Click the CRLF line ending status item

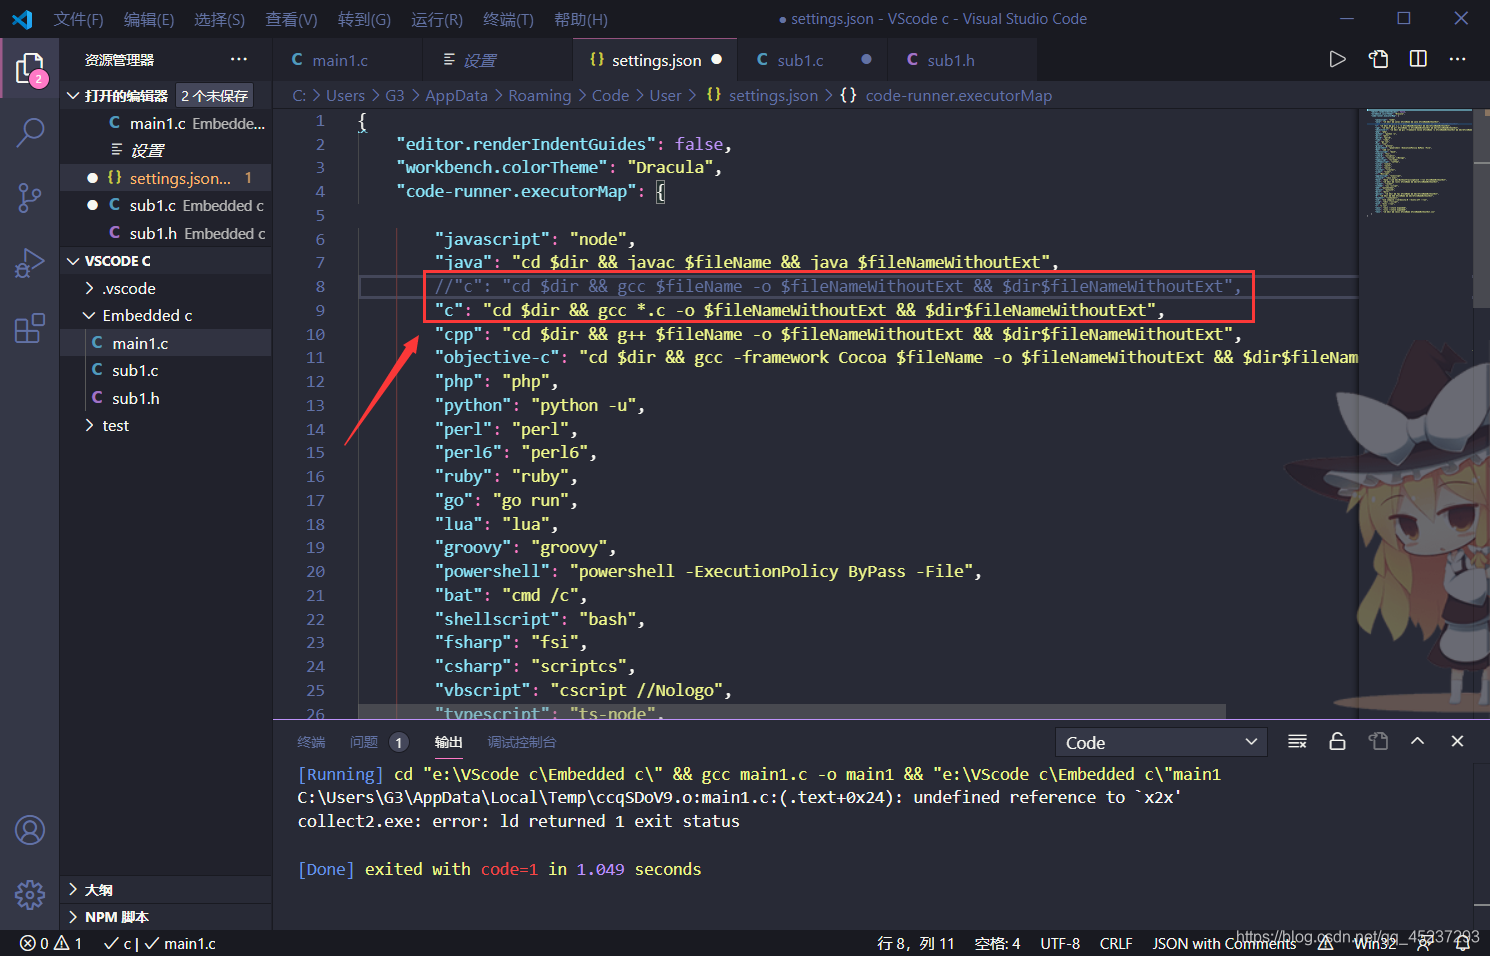1116,943
